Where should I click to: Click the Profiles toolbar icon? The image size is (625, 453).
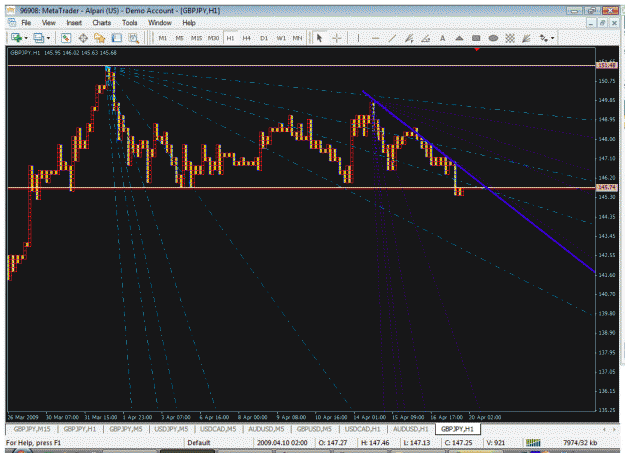tap(39, 38)
